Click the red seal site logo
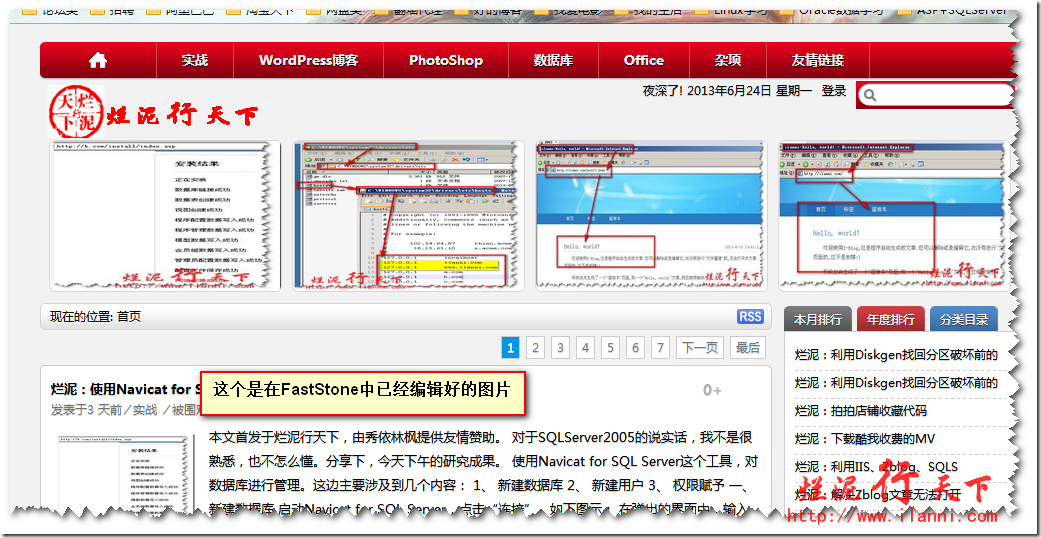This screenshot has height=538, width=1041. tap(75, 112)
